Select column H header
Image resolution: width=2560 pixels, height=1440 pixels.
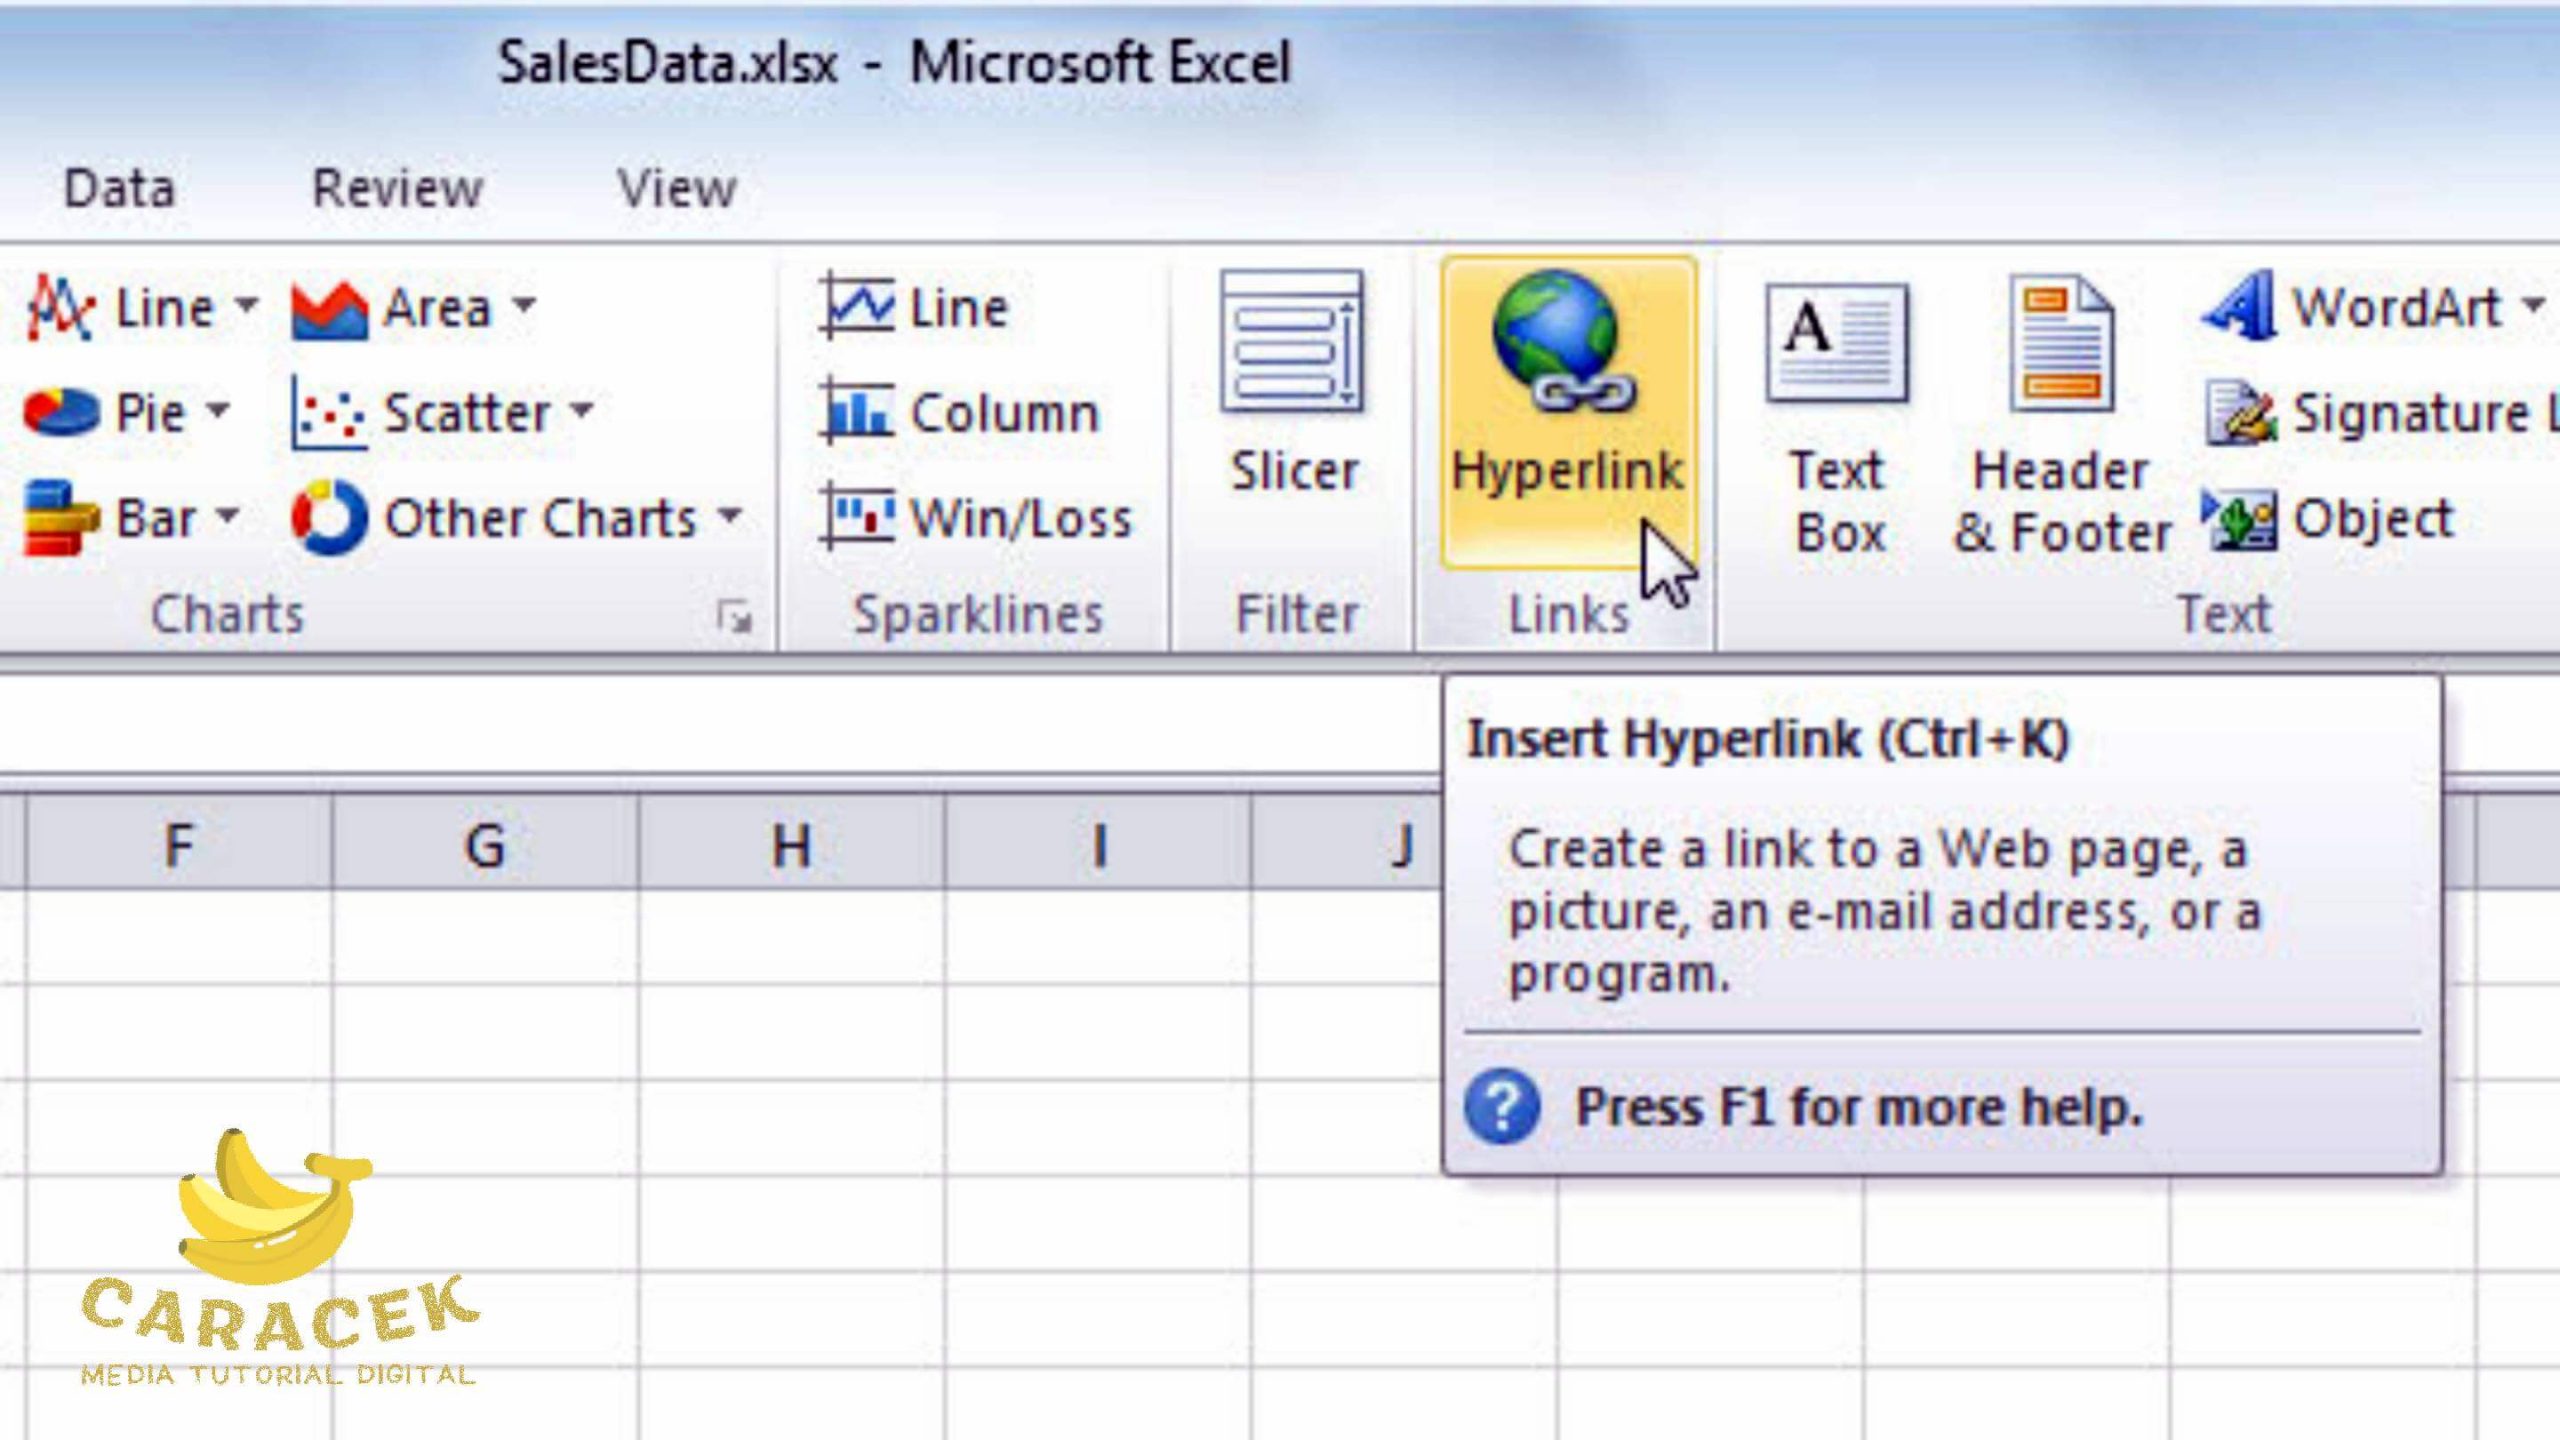coord(791,842)
